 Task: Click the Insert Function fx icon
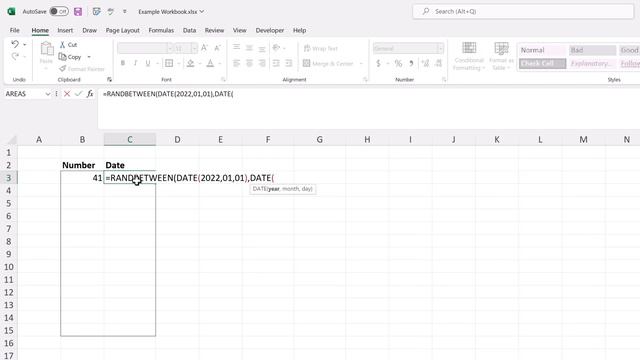(x=90, y=94)
